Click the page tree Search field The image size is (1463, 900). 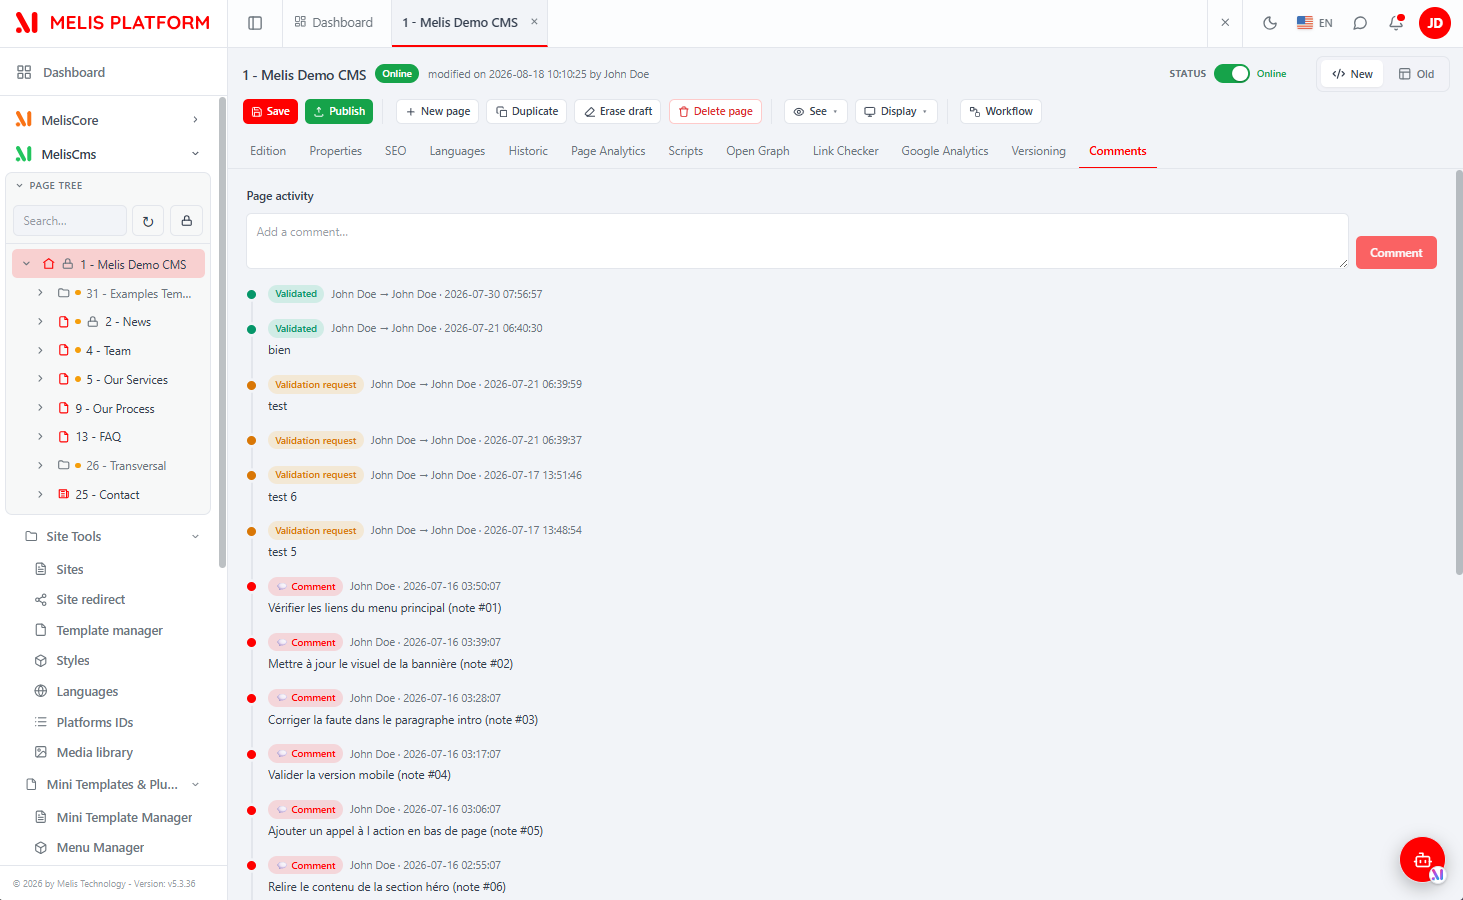tap(70, 221)
